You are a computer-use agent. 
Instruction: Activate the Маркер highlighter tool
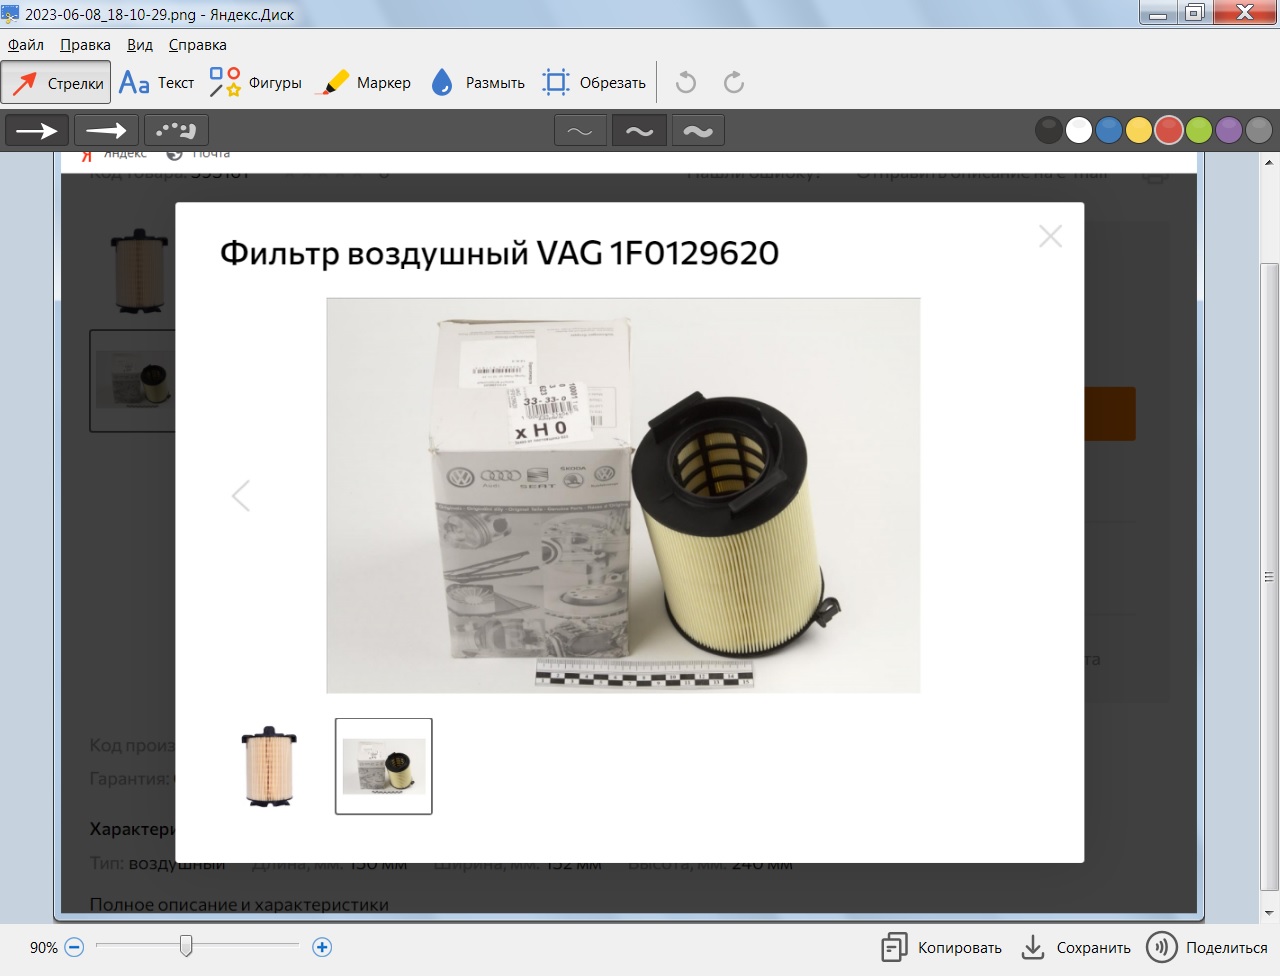(363, 83)
